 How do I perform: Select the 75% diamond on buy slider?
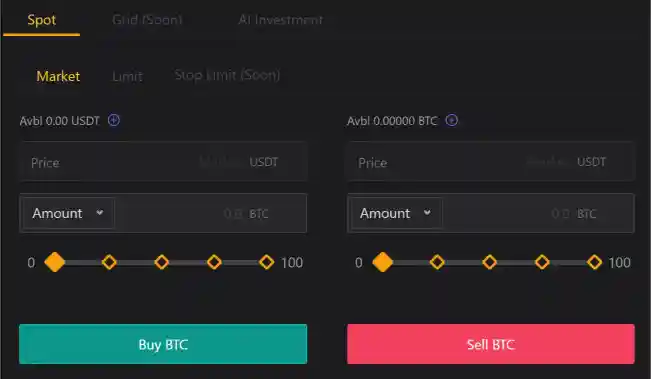click(214, 262)
